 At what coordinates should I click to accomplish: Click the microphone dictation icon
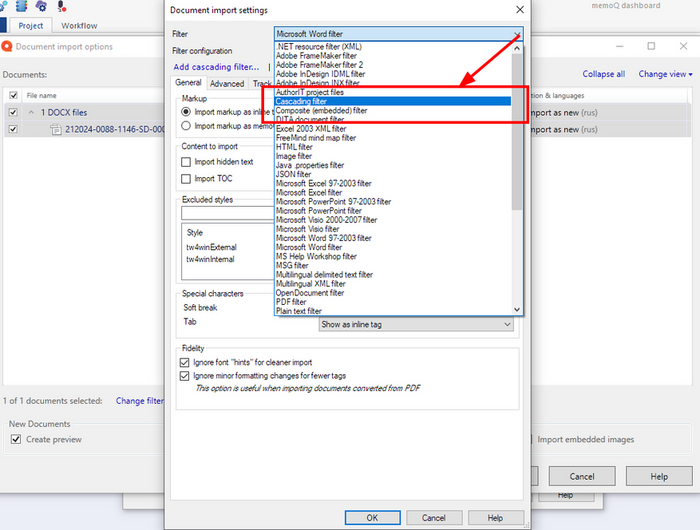(x=61, y=6)
